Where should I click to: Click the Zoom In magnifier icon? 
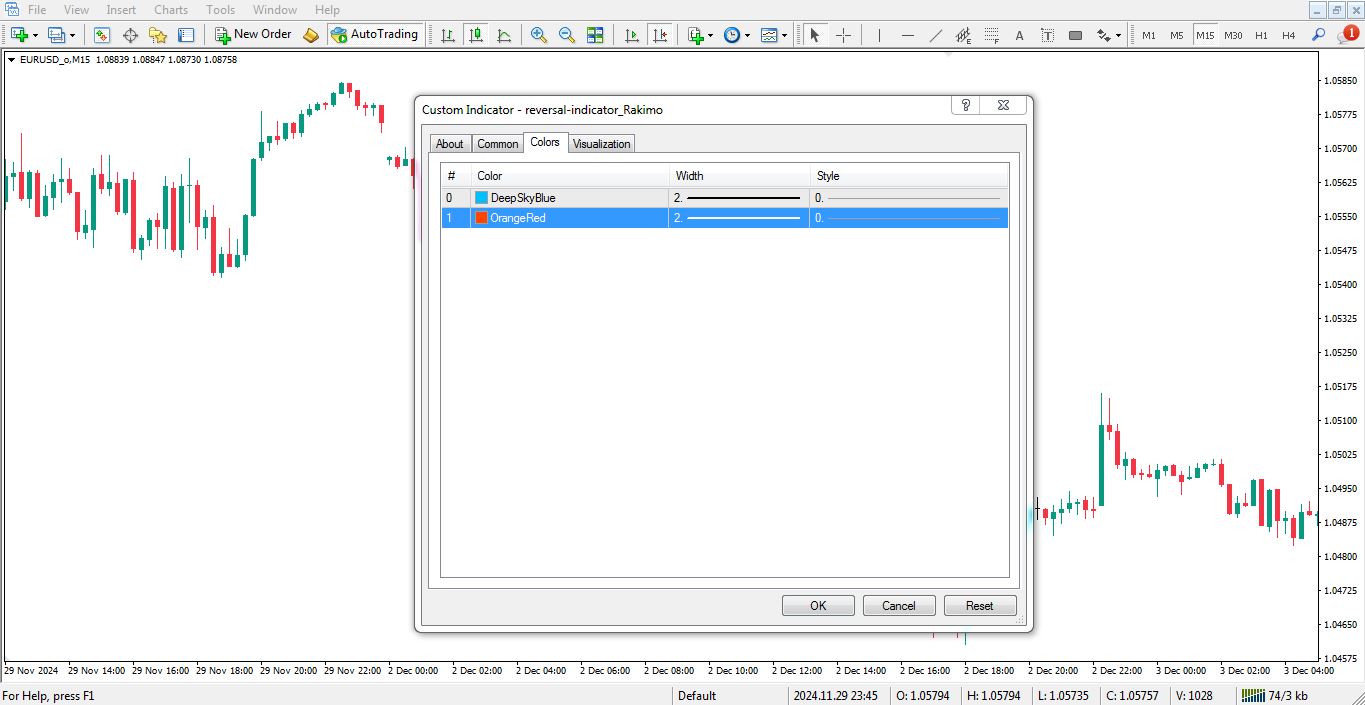click(539, 35)
